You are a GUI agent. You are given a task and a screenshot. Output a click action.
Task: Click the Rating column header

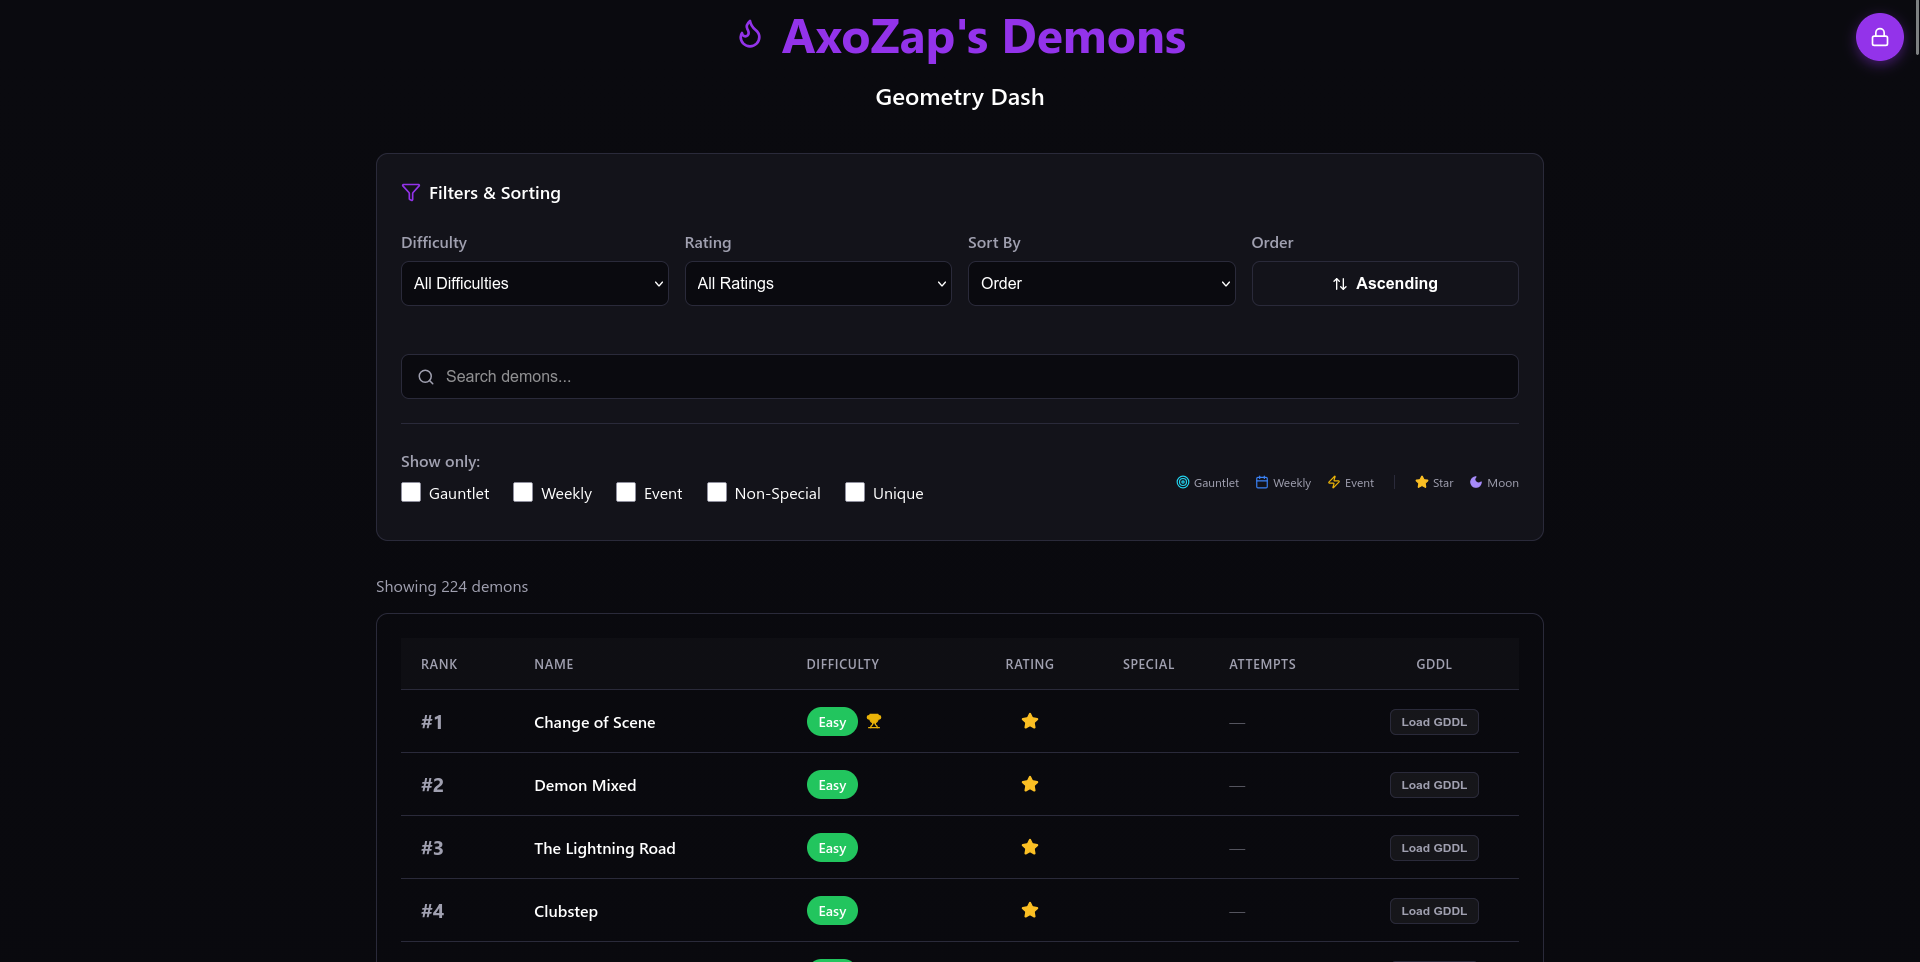1030,664
